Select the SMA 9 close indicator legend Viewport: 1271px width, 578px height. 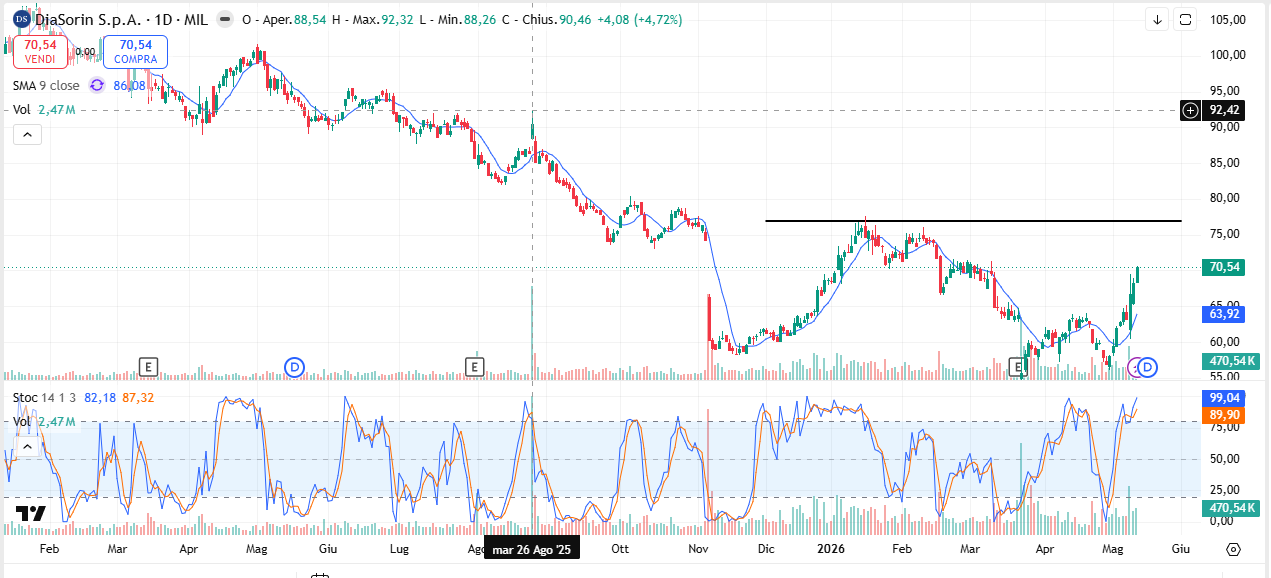[x=46, y=86]
